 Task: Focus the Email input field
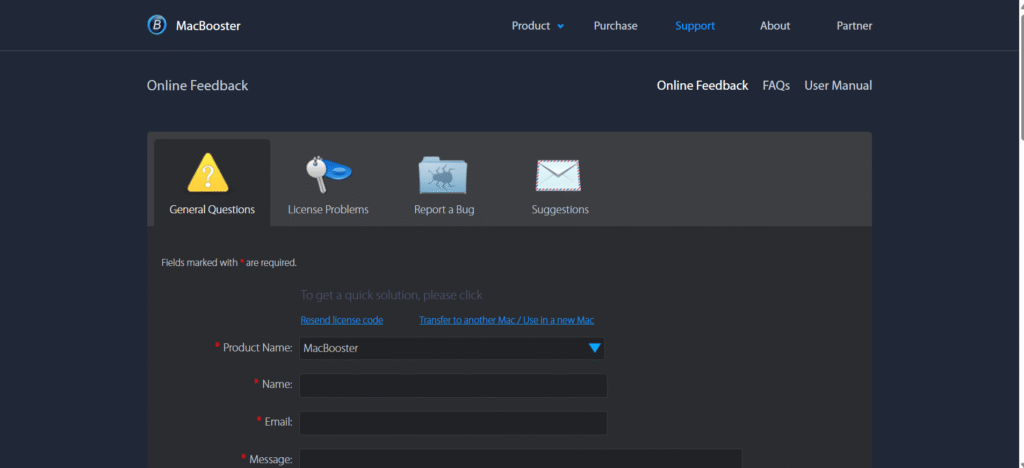click(453, 422)
